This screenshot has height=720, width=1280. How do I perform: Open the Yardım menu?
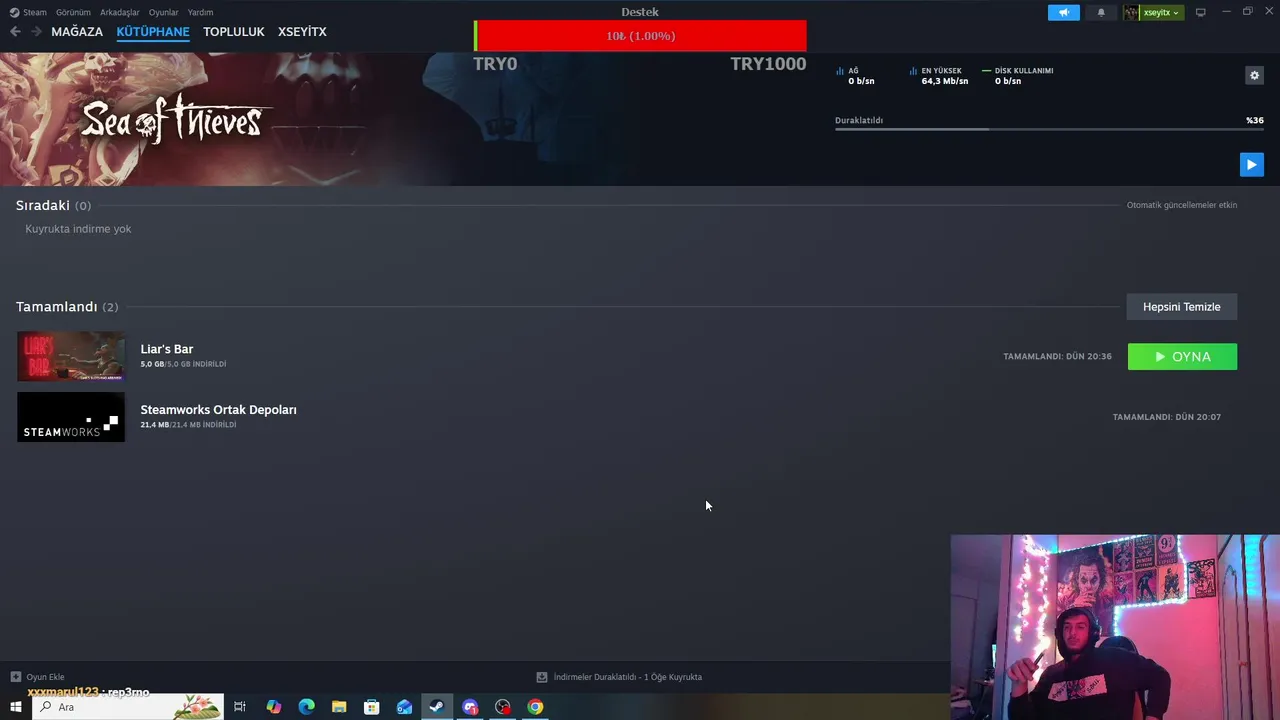(x=200, y=12)
